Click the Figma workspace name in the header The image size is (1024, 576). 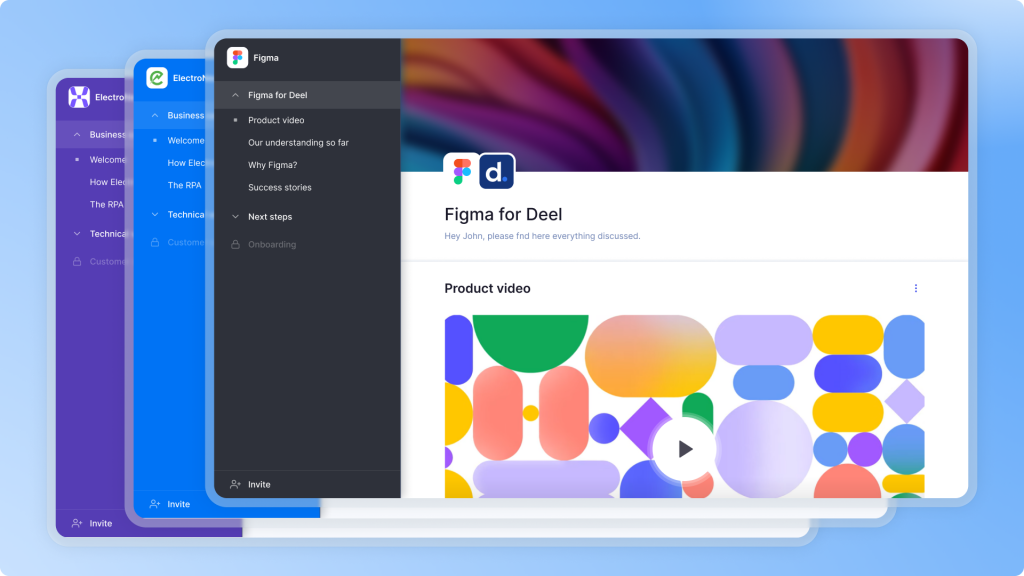[x=266, y=57]
